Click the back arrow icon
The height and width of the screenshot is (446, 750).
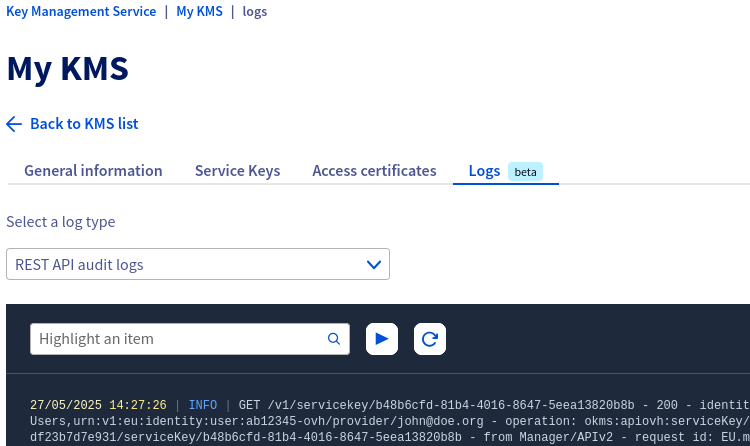(x=14, y=124)
